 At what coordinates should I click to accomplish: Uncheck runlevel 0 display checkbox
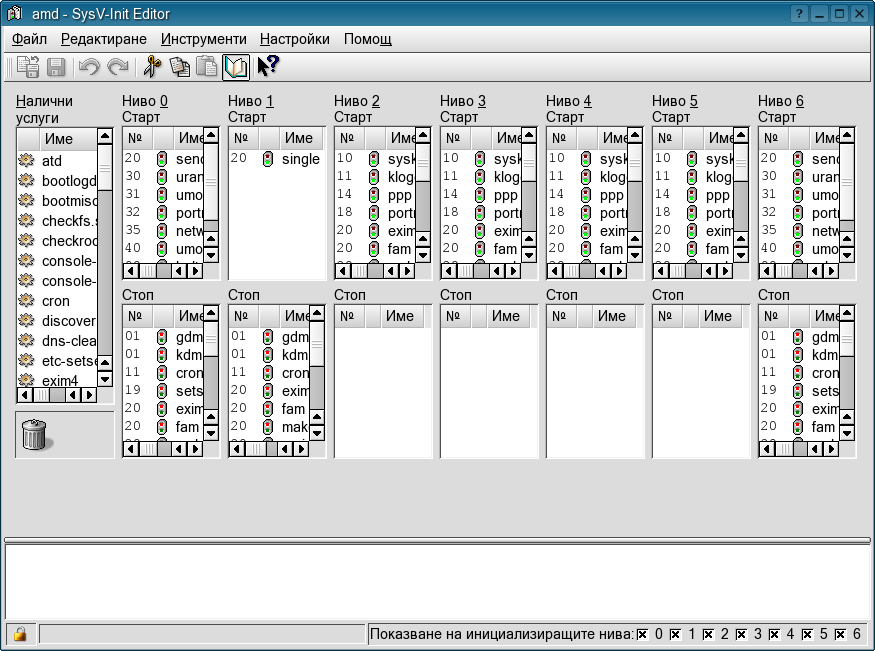tap(643, 634)
